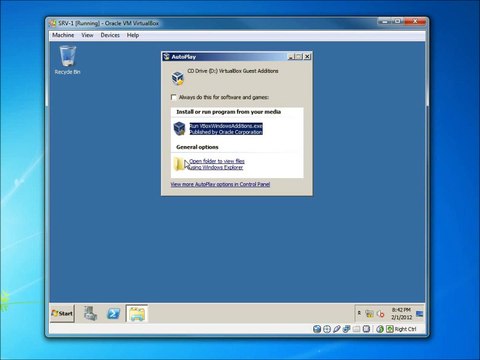Click the mouse integration indicator in VirtualBox status bar
This screenshot has height=360, width=480.
click(380, 329)
